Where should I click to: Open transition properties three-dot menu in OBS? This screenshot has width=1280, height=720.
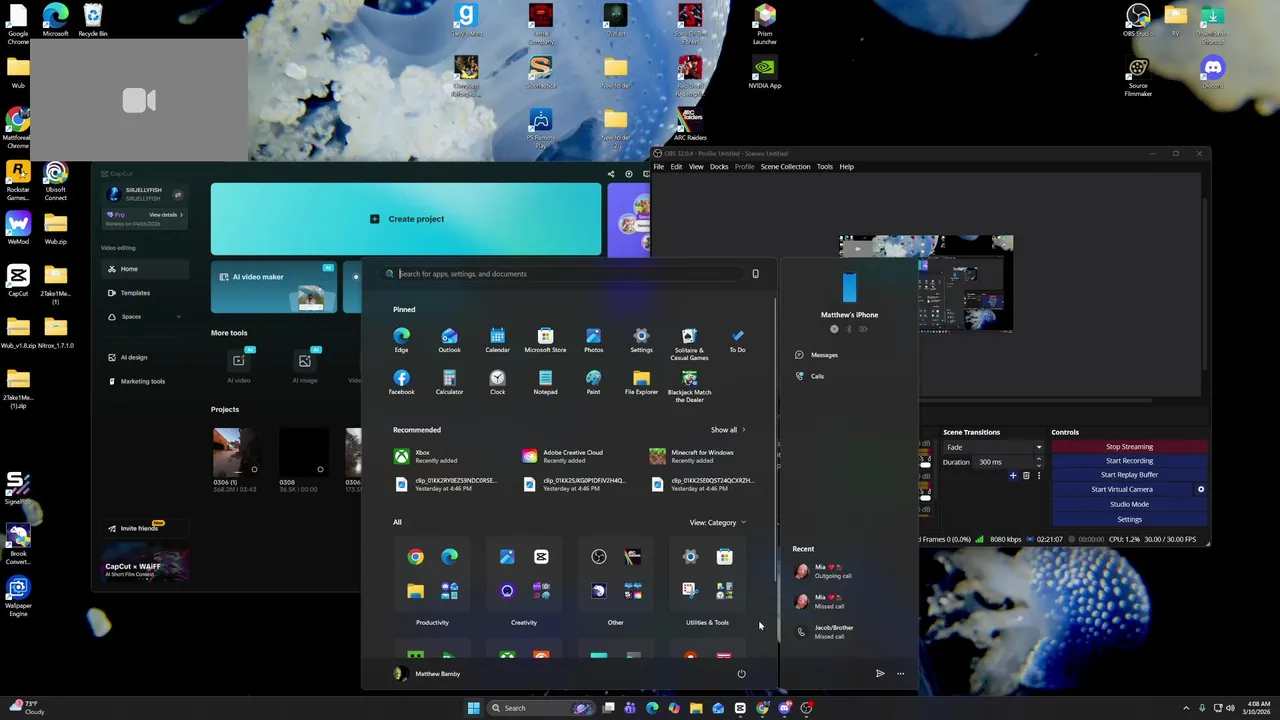1039,476
